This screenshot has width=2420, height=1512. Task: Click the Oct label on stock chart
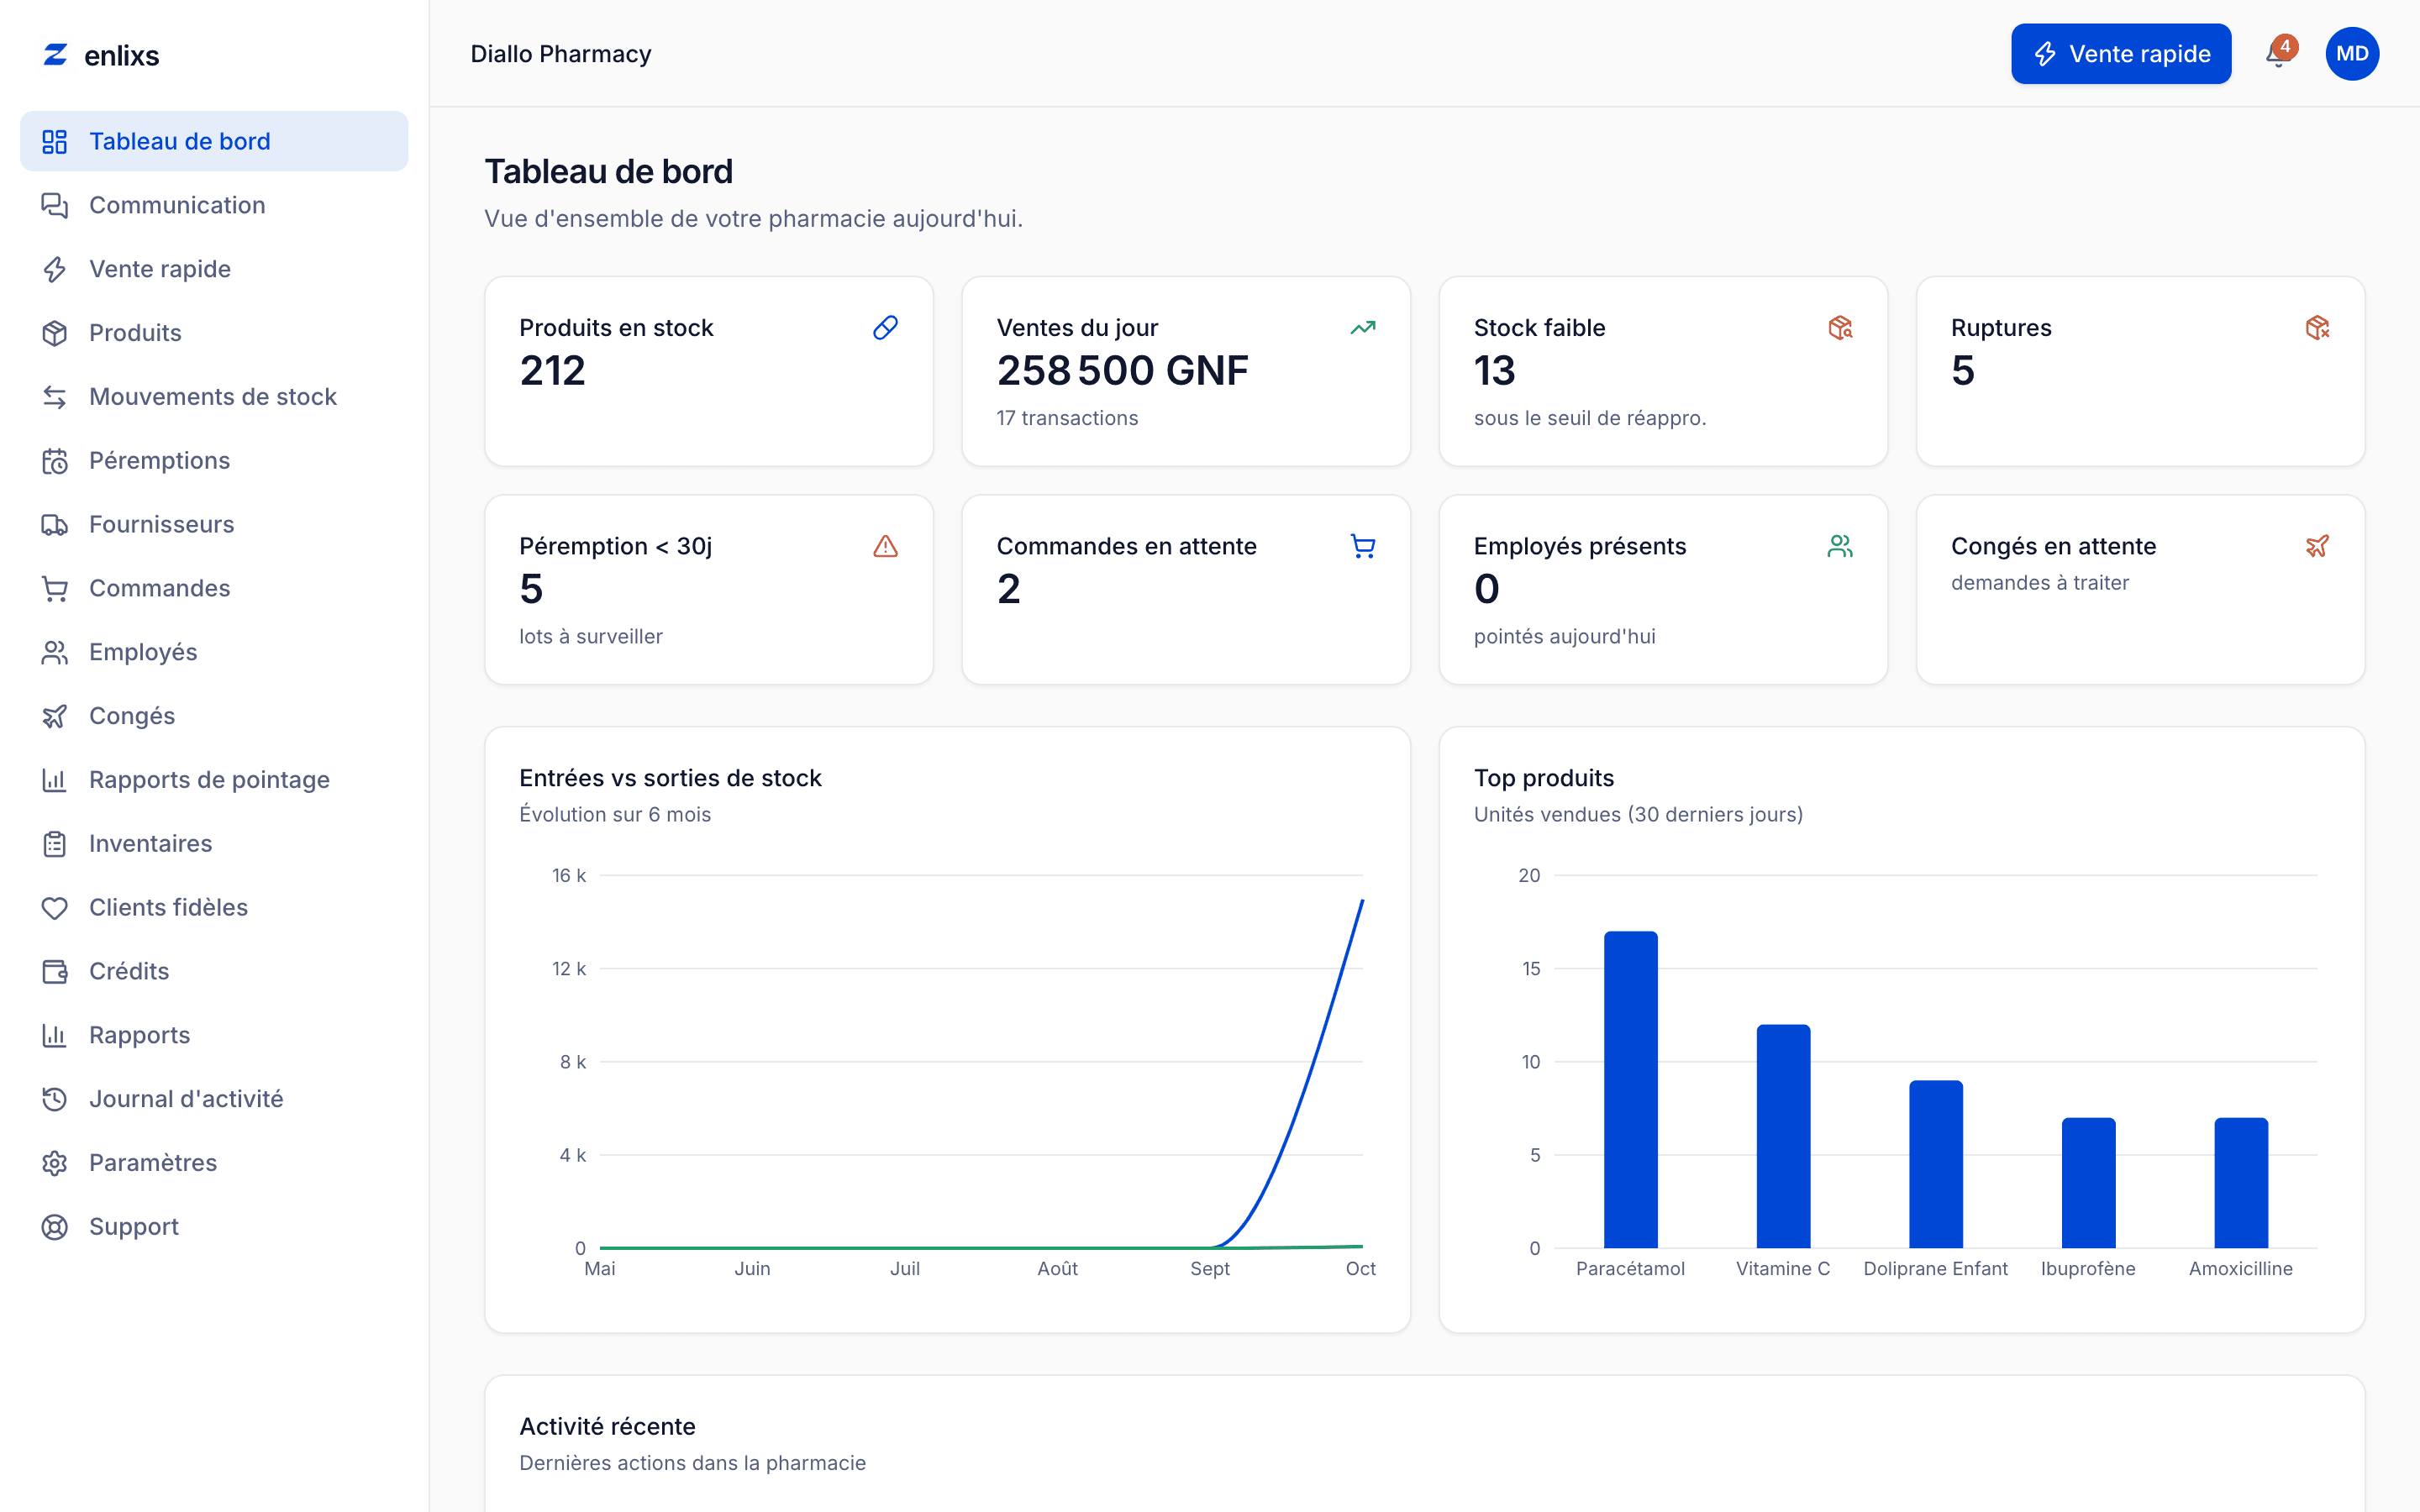pyautogui.click(x=1360, y=1269)
